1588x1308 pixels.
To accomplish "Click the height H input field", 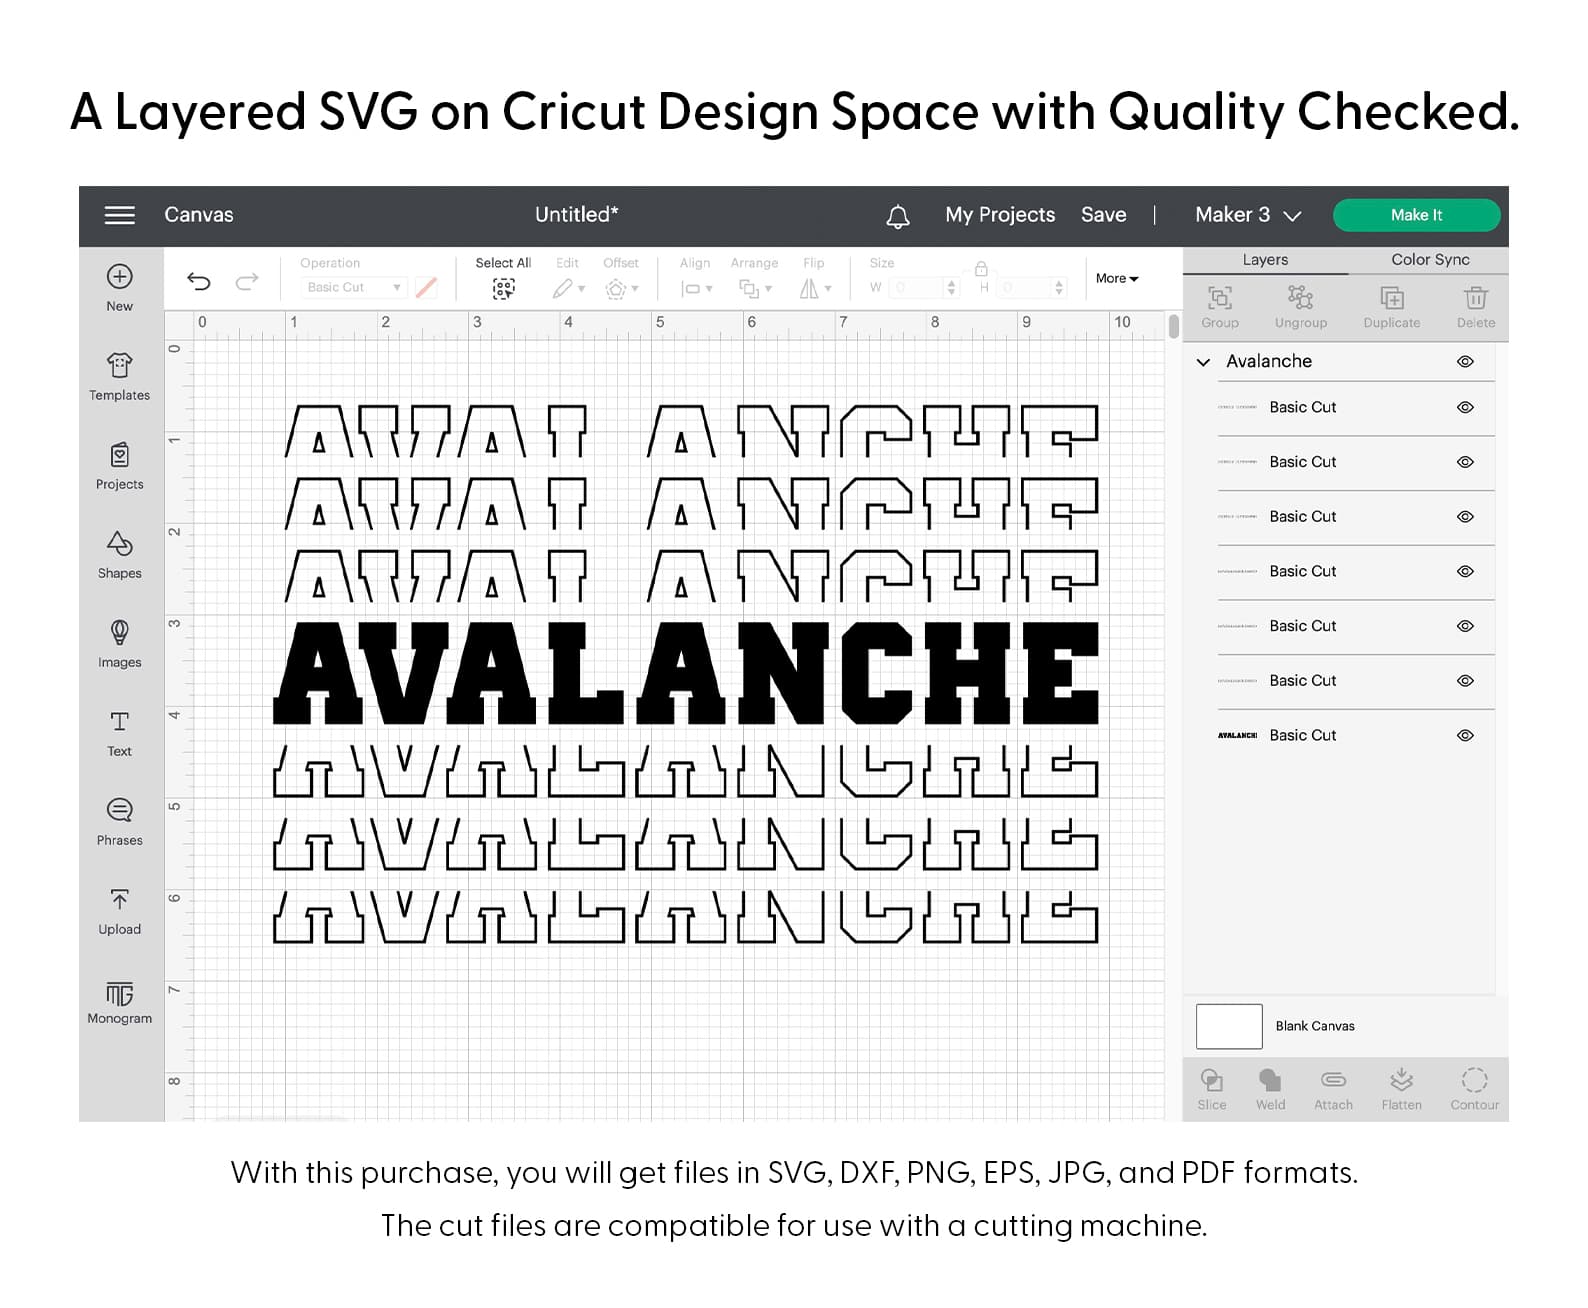I will (x=1024, y=288).
